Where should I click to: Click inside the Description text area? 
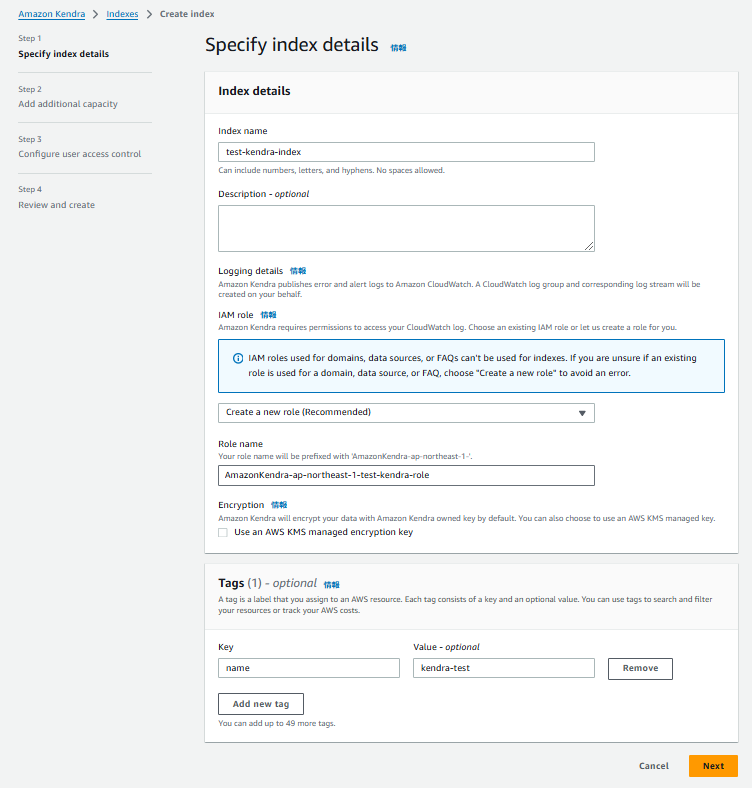(406, 228)
